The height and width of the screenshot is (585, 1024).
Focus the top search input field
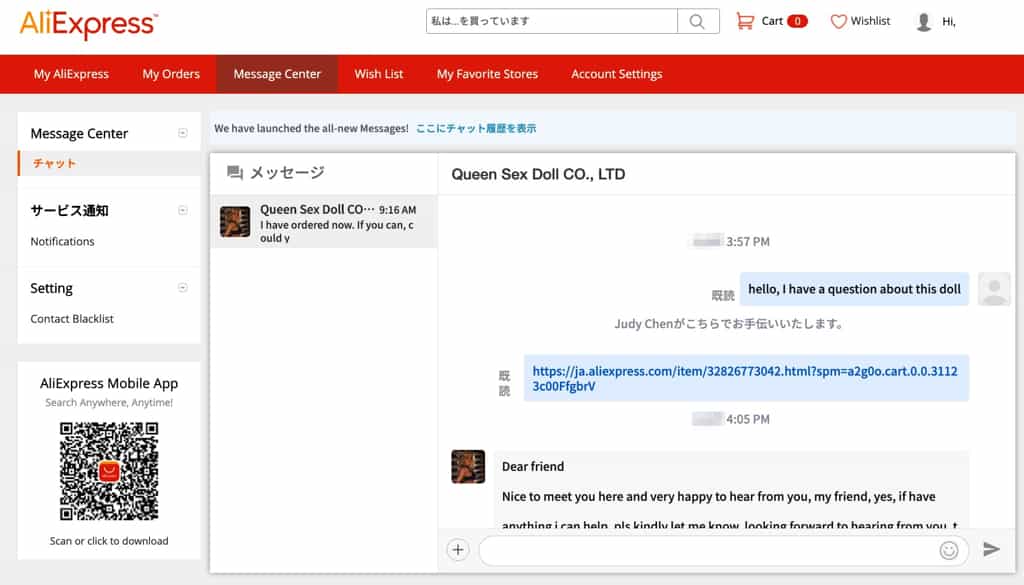(552, 22)
